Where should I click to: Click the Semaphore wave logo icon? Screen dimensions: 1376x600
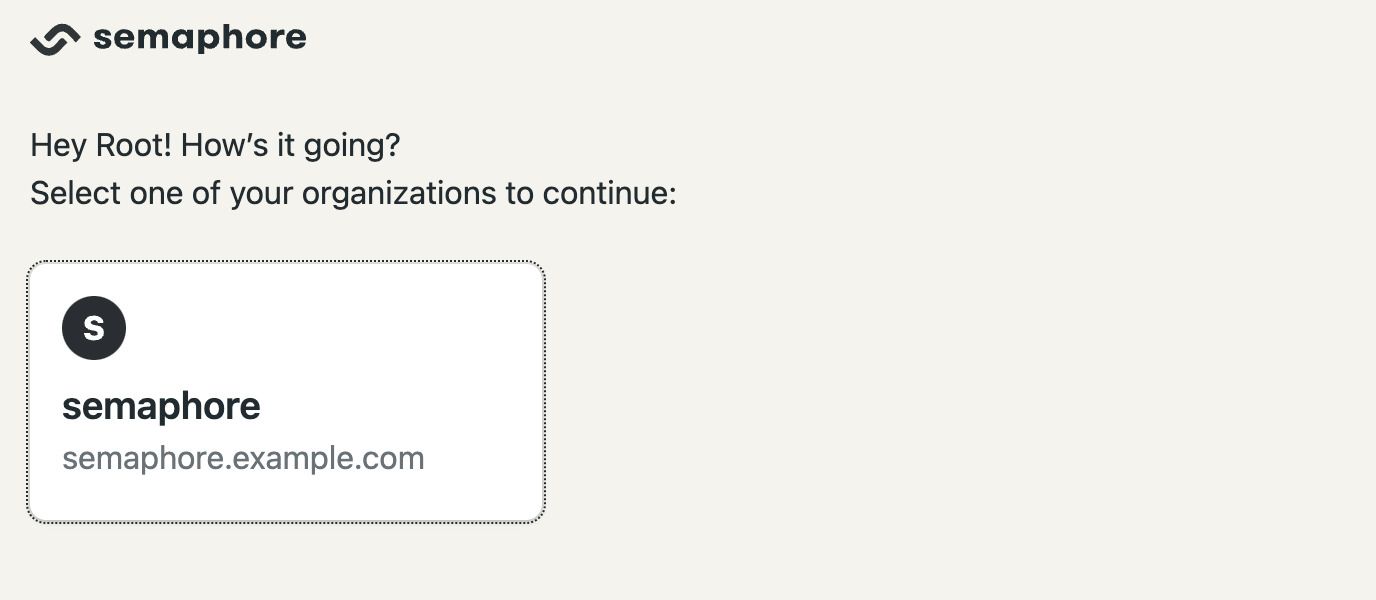point(55,39)
